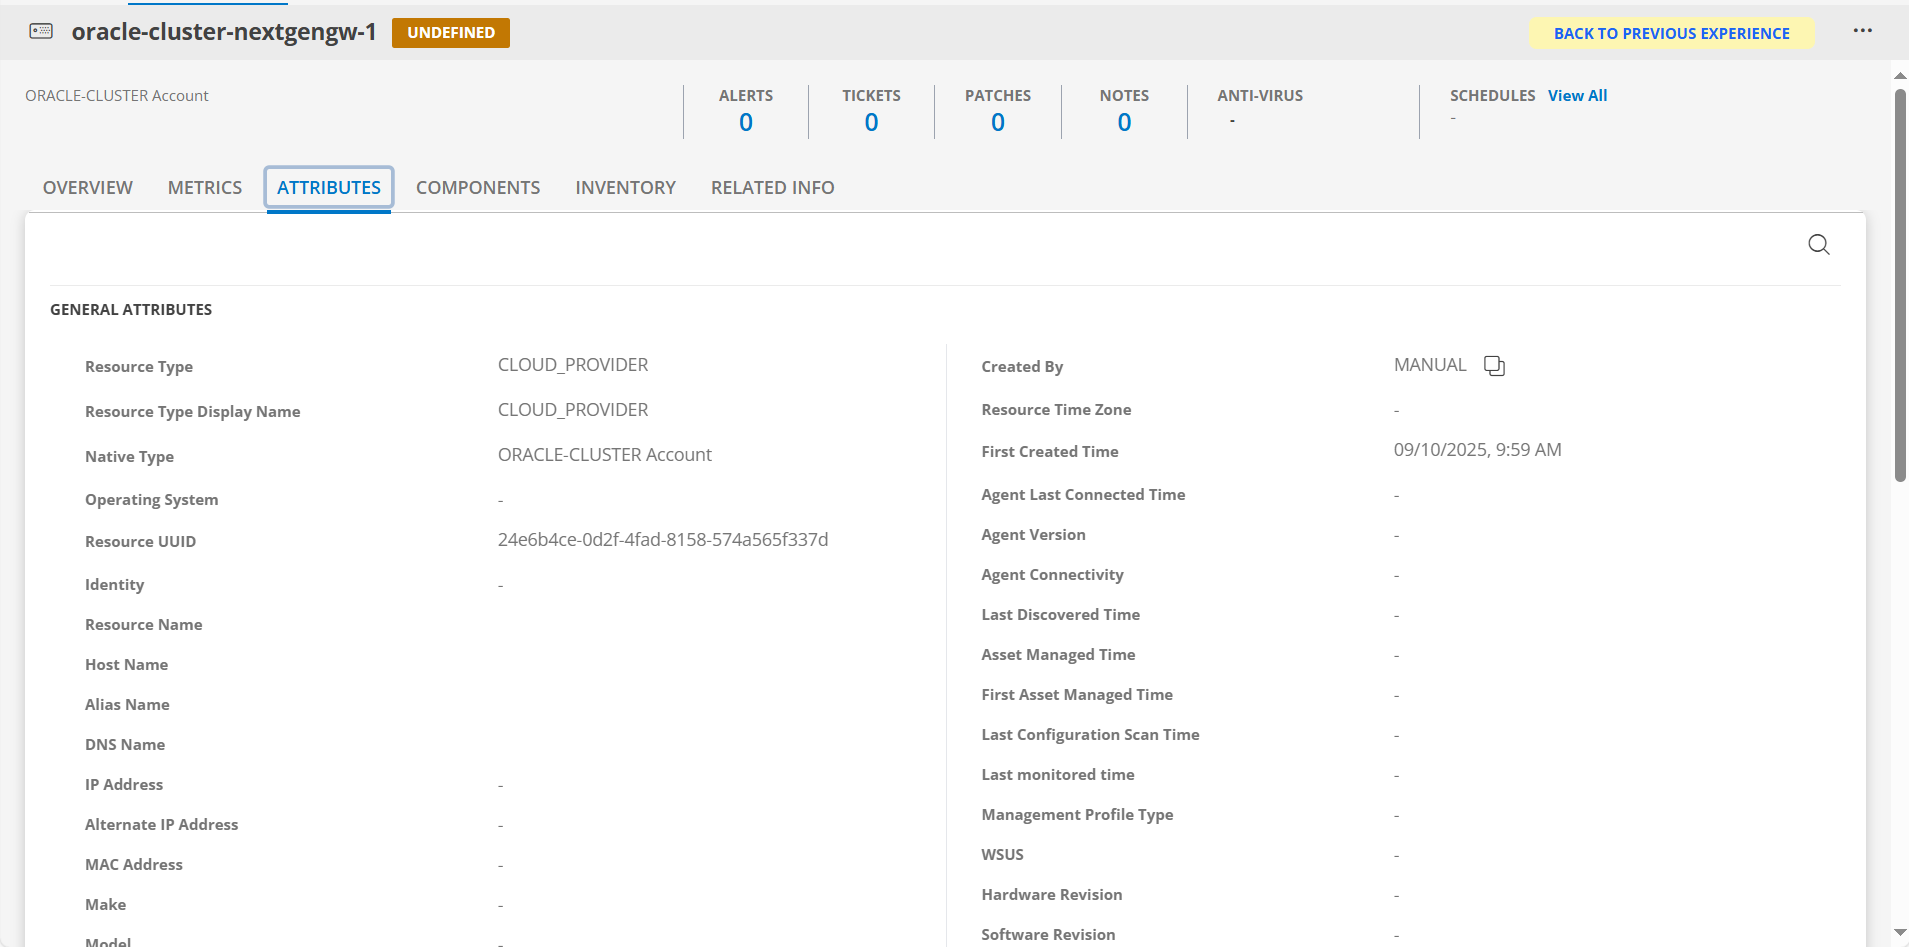Viewport: 1909px width, 947px height.
Task: Open the Notes count of 0
Action: click(x=1125, y=123)
